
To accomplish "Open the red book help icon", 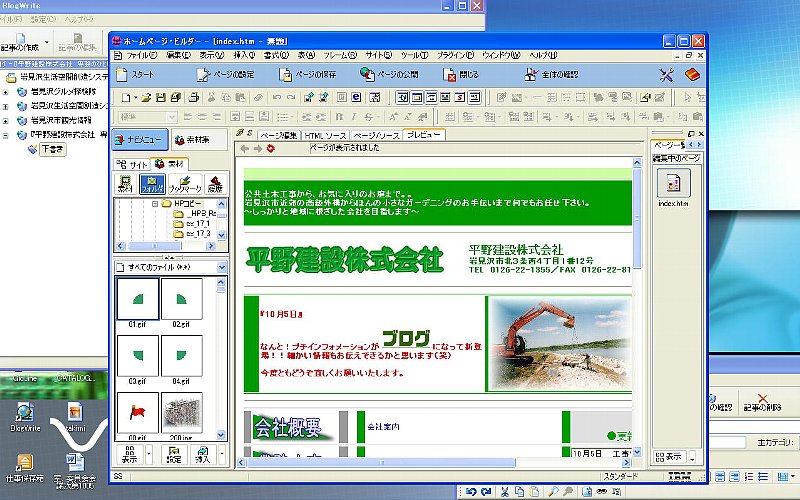I will 692,75.
